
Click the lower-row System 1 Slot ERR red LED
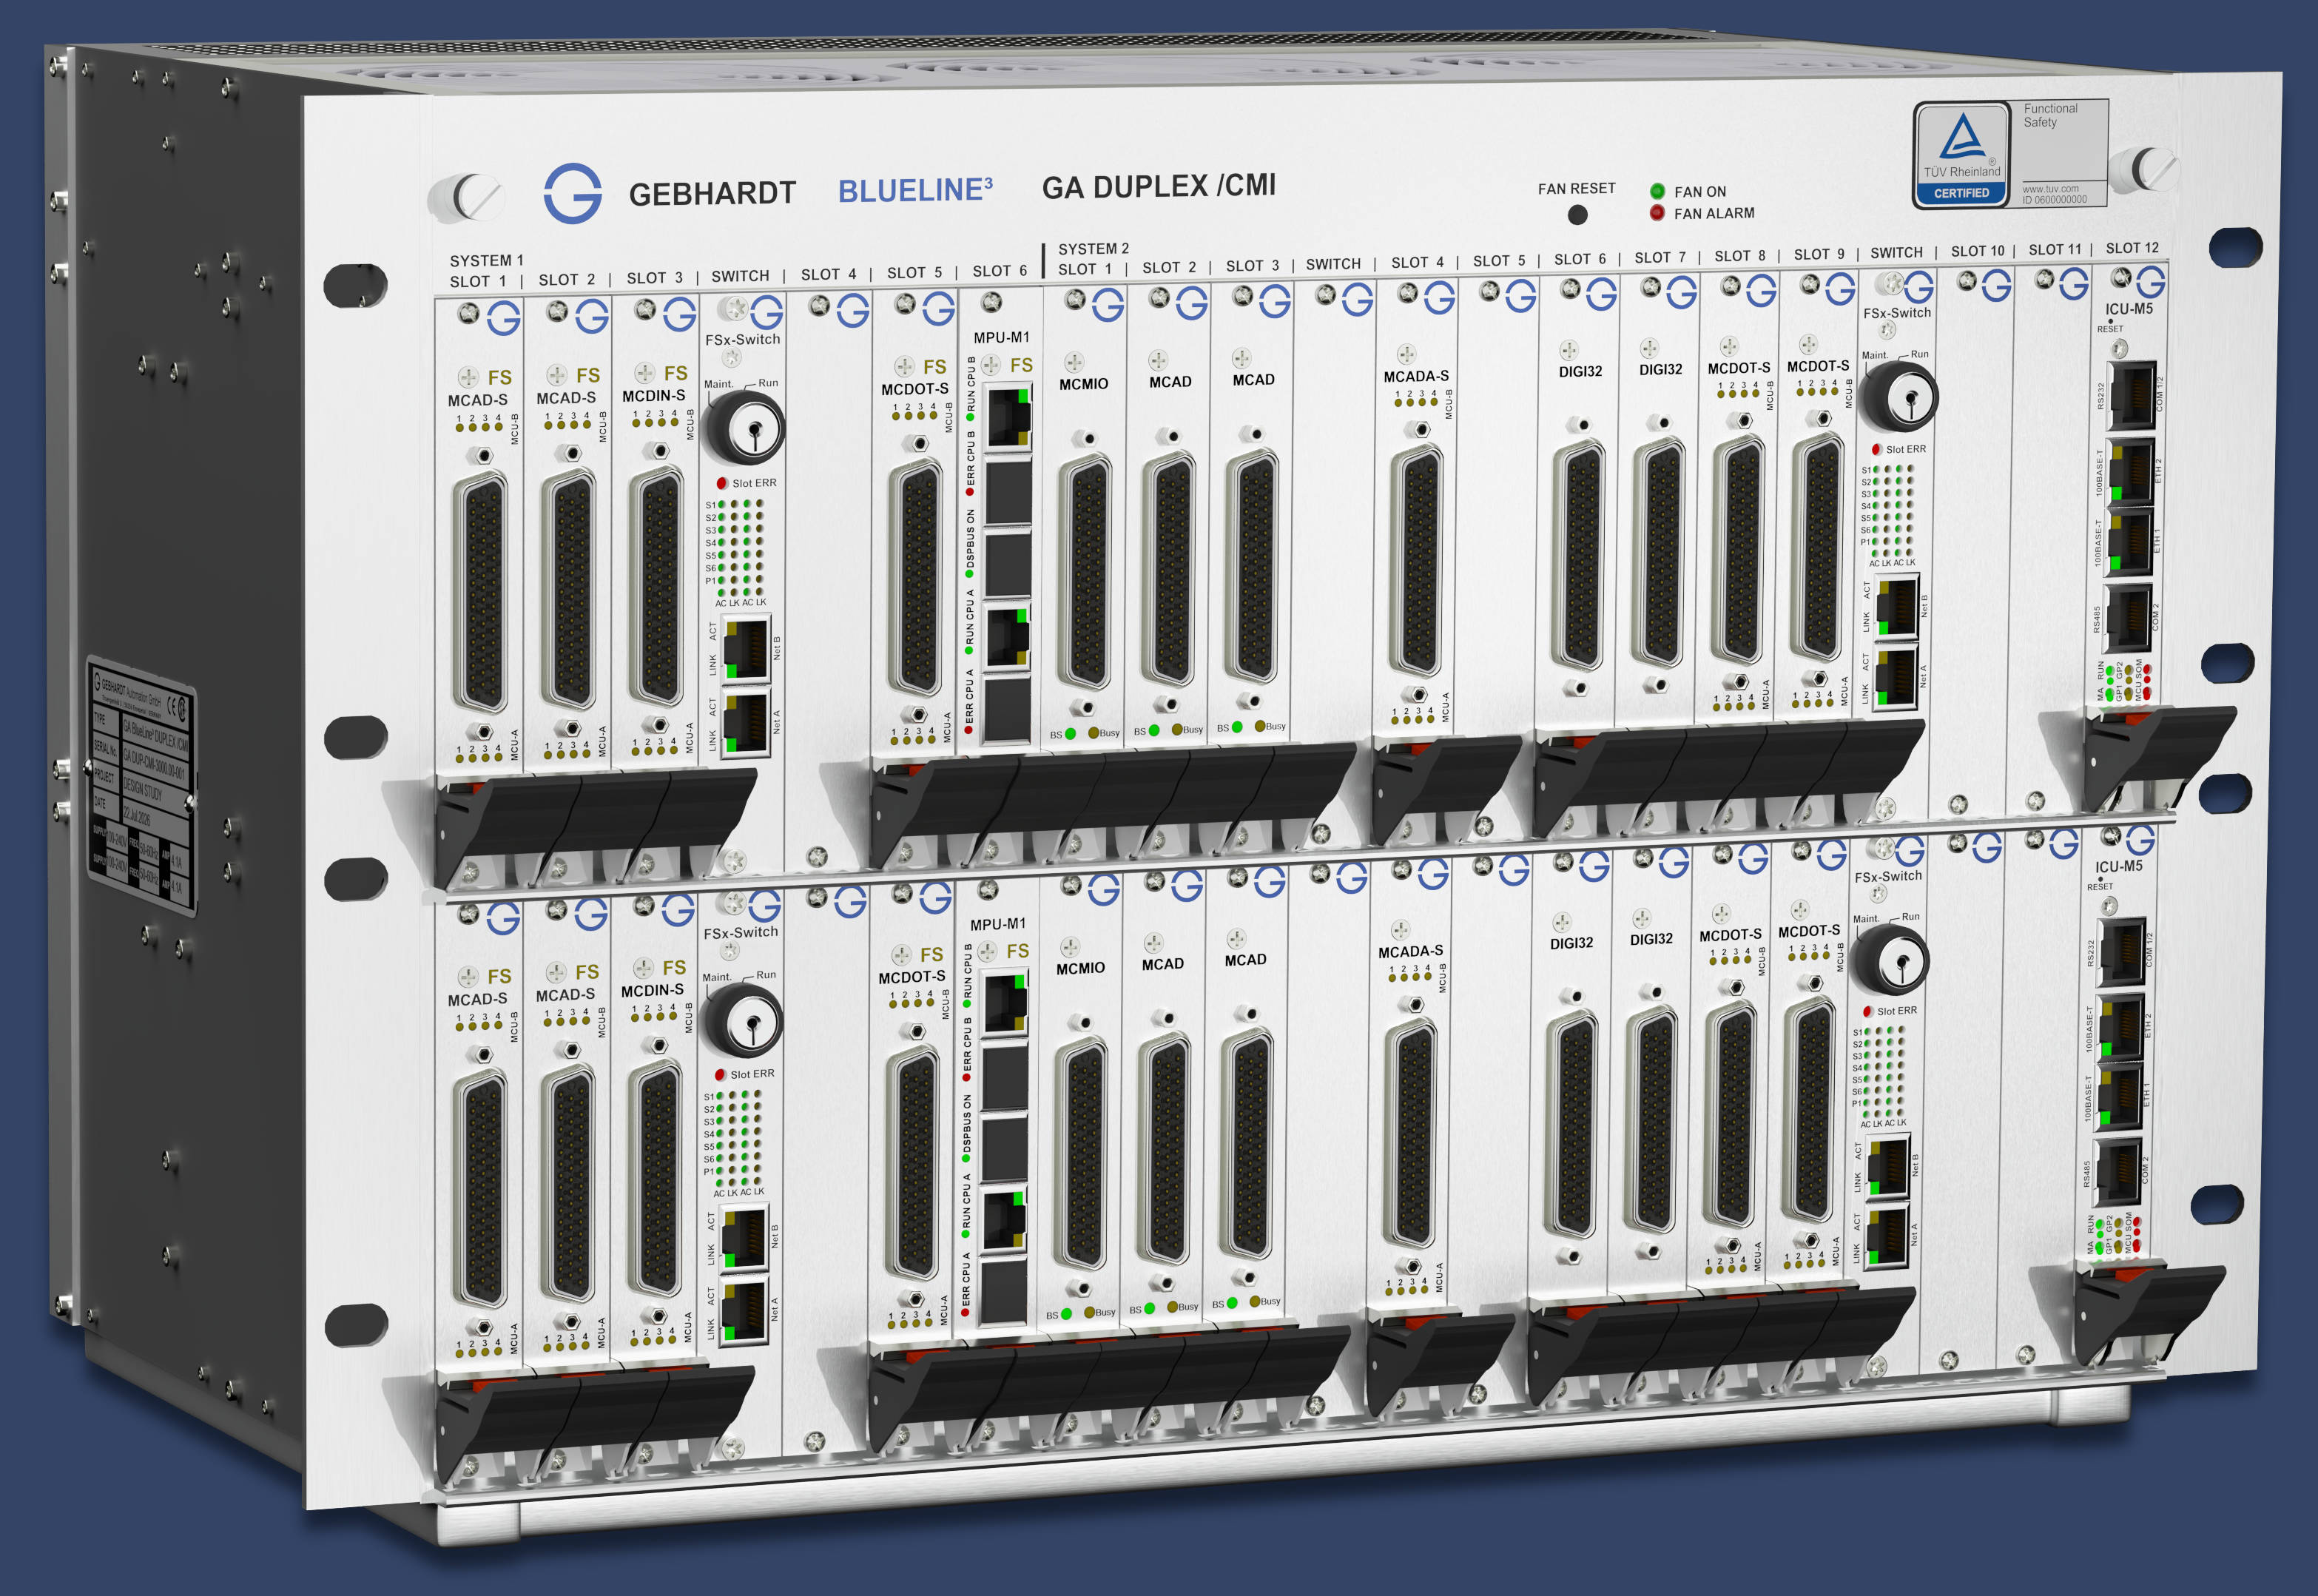click(719, 1074)
